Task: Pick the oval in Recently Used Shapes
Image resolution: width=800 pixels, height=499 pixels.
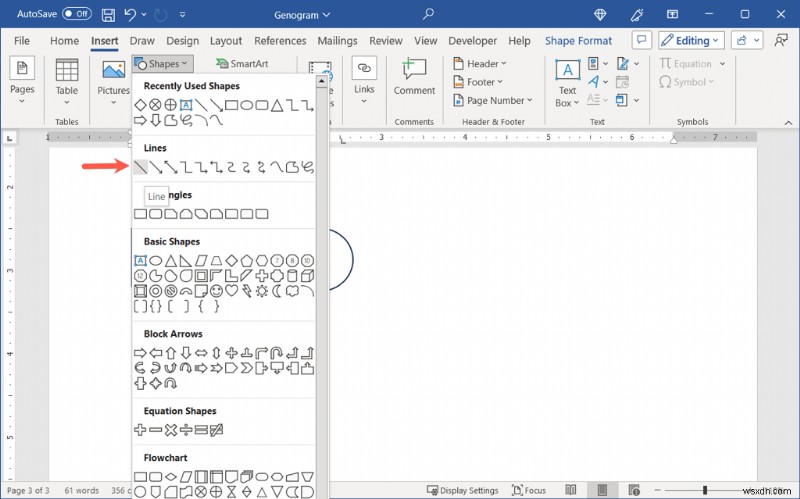Action: click(x=247, y=105)
